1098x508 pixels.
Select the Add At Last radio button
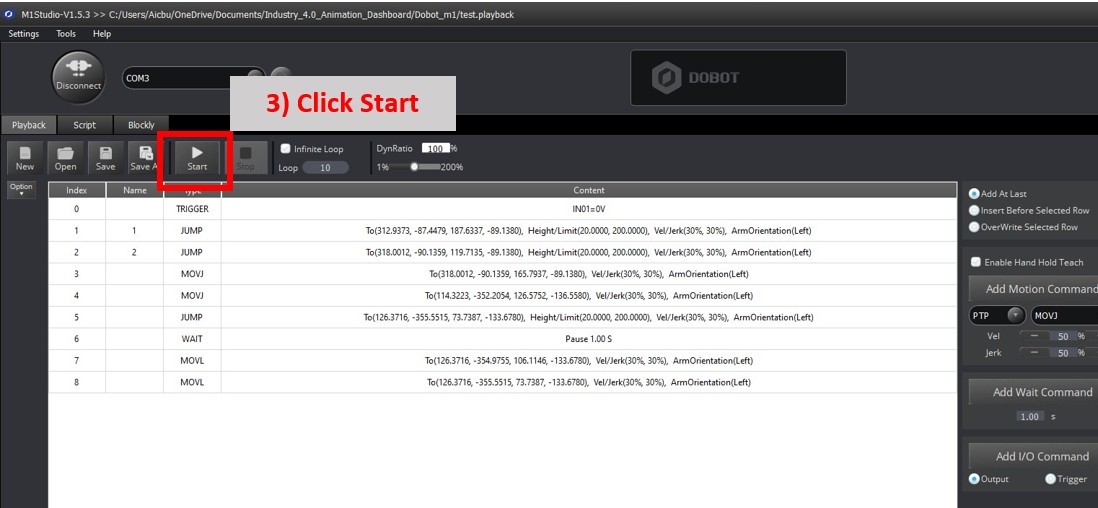point(973,193)
